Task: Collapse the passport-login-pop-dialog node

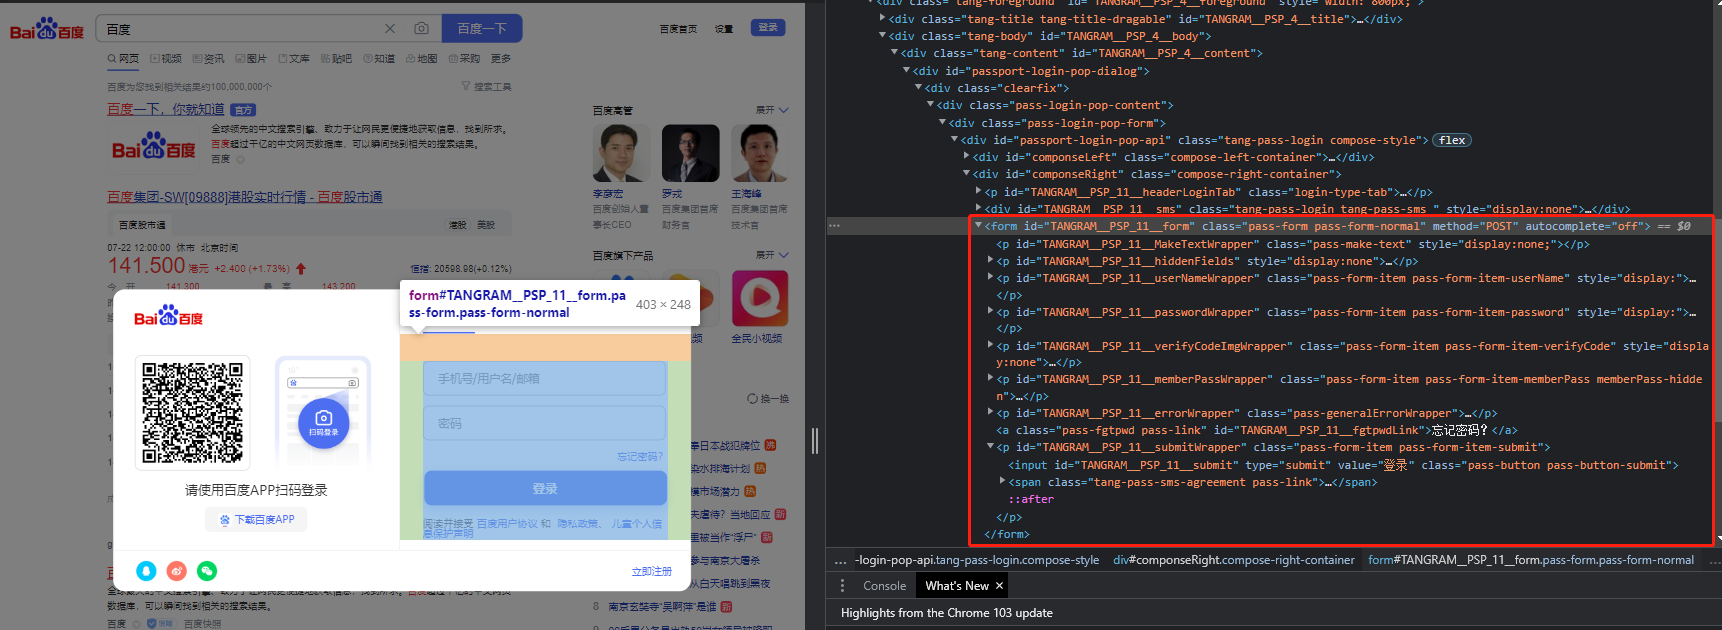Action: [x=906, y=70]
